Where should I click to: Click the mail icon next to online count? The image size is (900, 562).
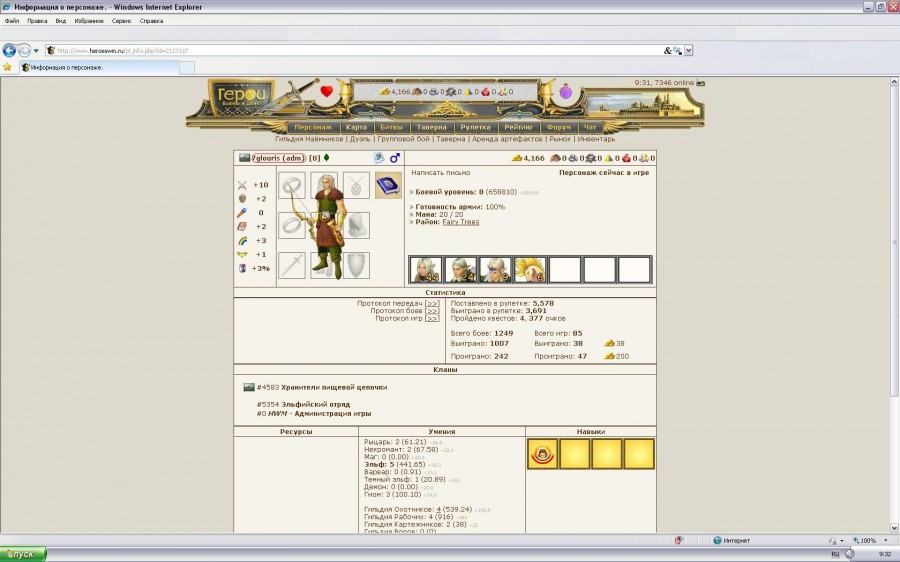[x=700, y=83]
